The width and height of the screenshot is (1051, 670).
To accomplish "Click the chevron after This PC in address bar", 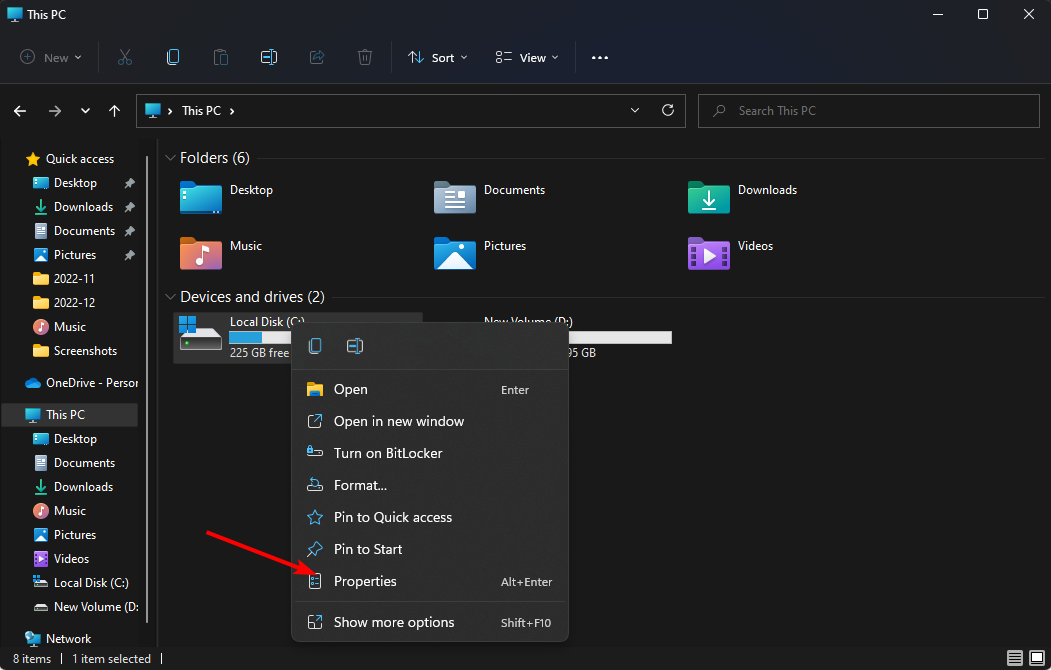I will point(232,111).
